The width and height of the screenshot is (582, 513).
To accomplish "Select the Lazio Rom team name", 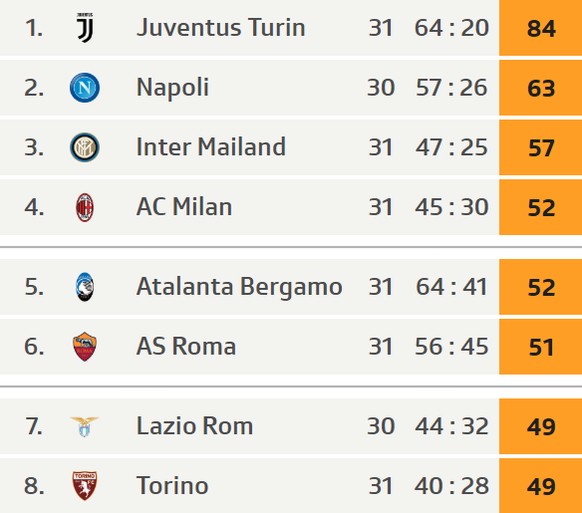I will click(x=194, y=426).
